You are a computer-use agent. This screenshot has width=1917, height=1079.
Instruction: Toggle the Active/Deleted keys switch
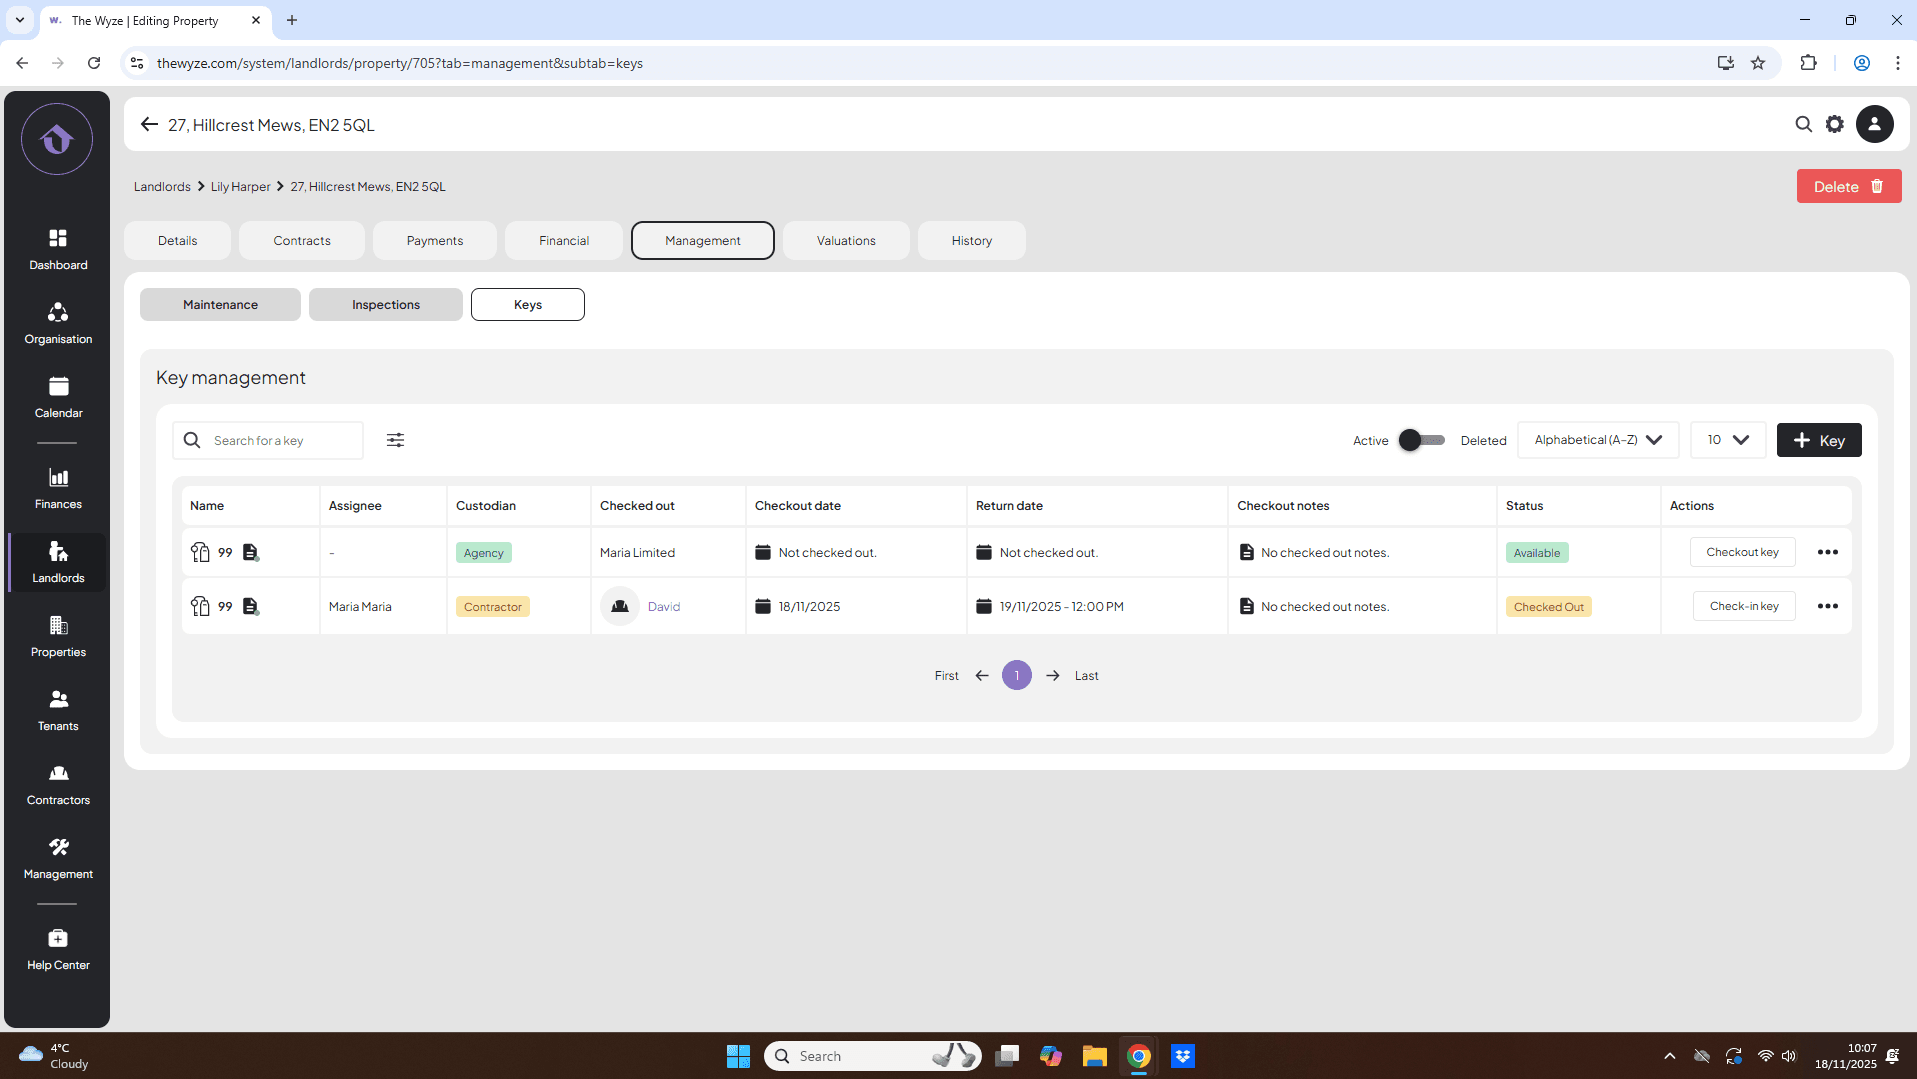(x=1422, y=440)
